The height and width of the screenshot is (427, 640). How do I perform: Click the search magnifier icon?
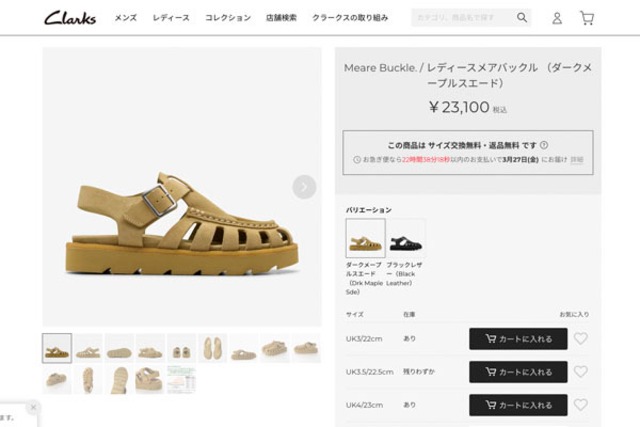point(522,18)
